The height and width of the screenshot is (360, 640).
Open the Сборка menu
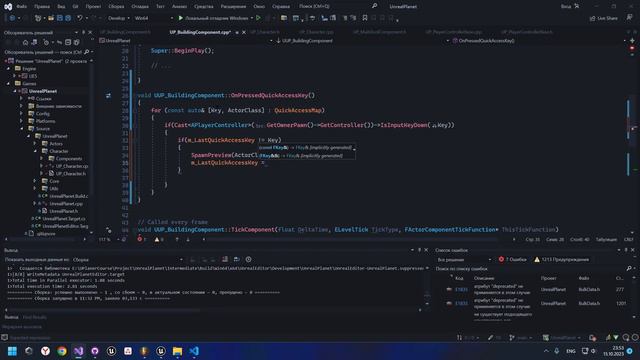(x=116, y=7)
